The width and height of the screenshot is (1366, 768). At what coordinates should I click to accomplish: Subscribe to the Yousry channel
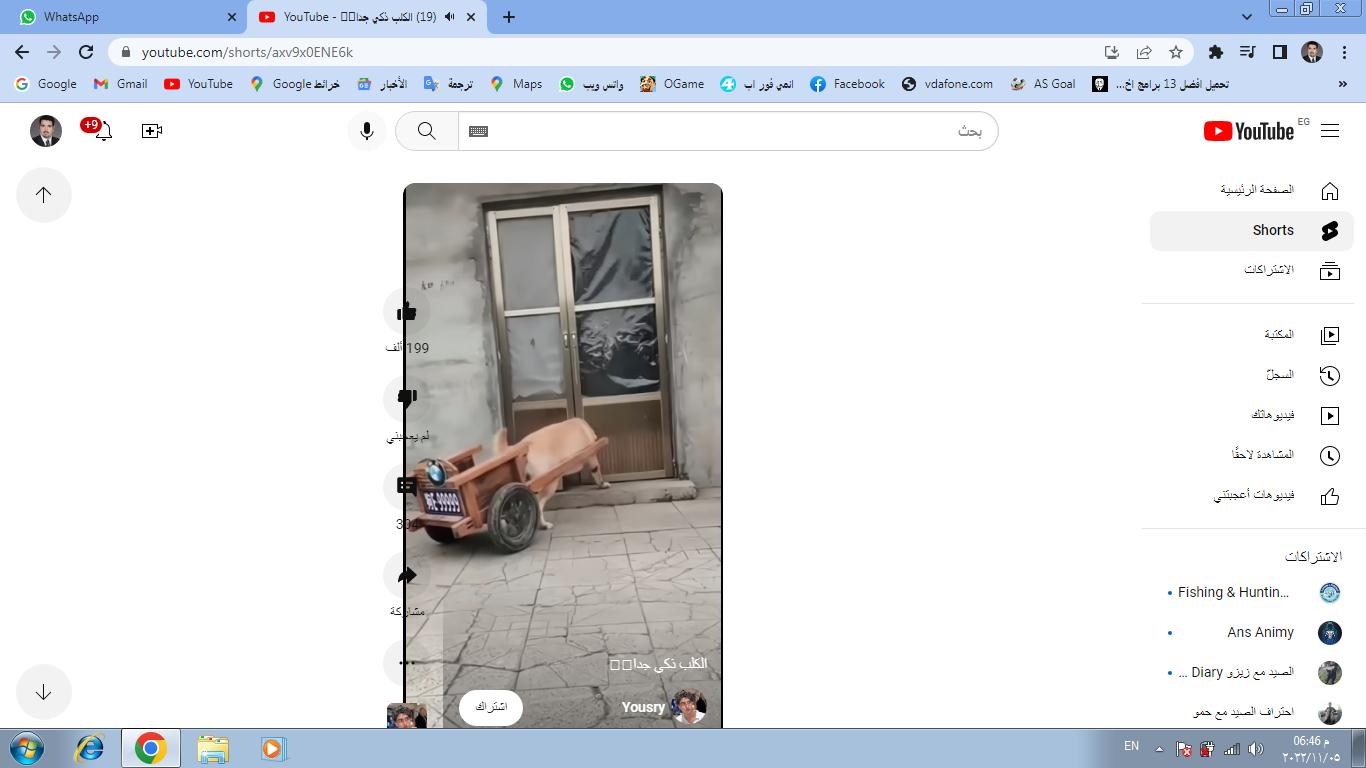[490, 707]
